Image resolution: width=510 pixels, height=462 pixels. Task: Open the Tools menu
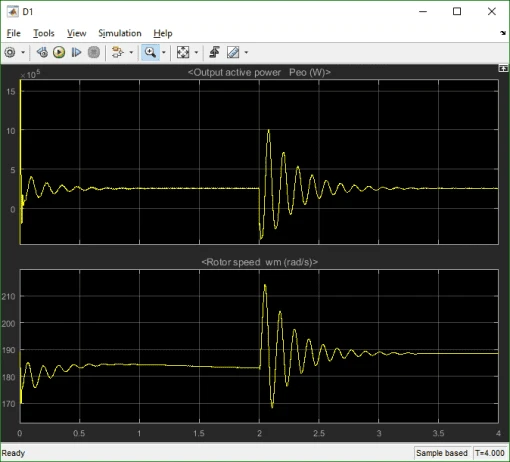coord(44,33)
